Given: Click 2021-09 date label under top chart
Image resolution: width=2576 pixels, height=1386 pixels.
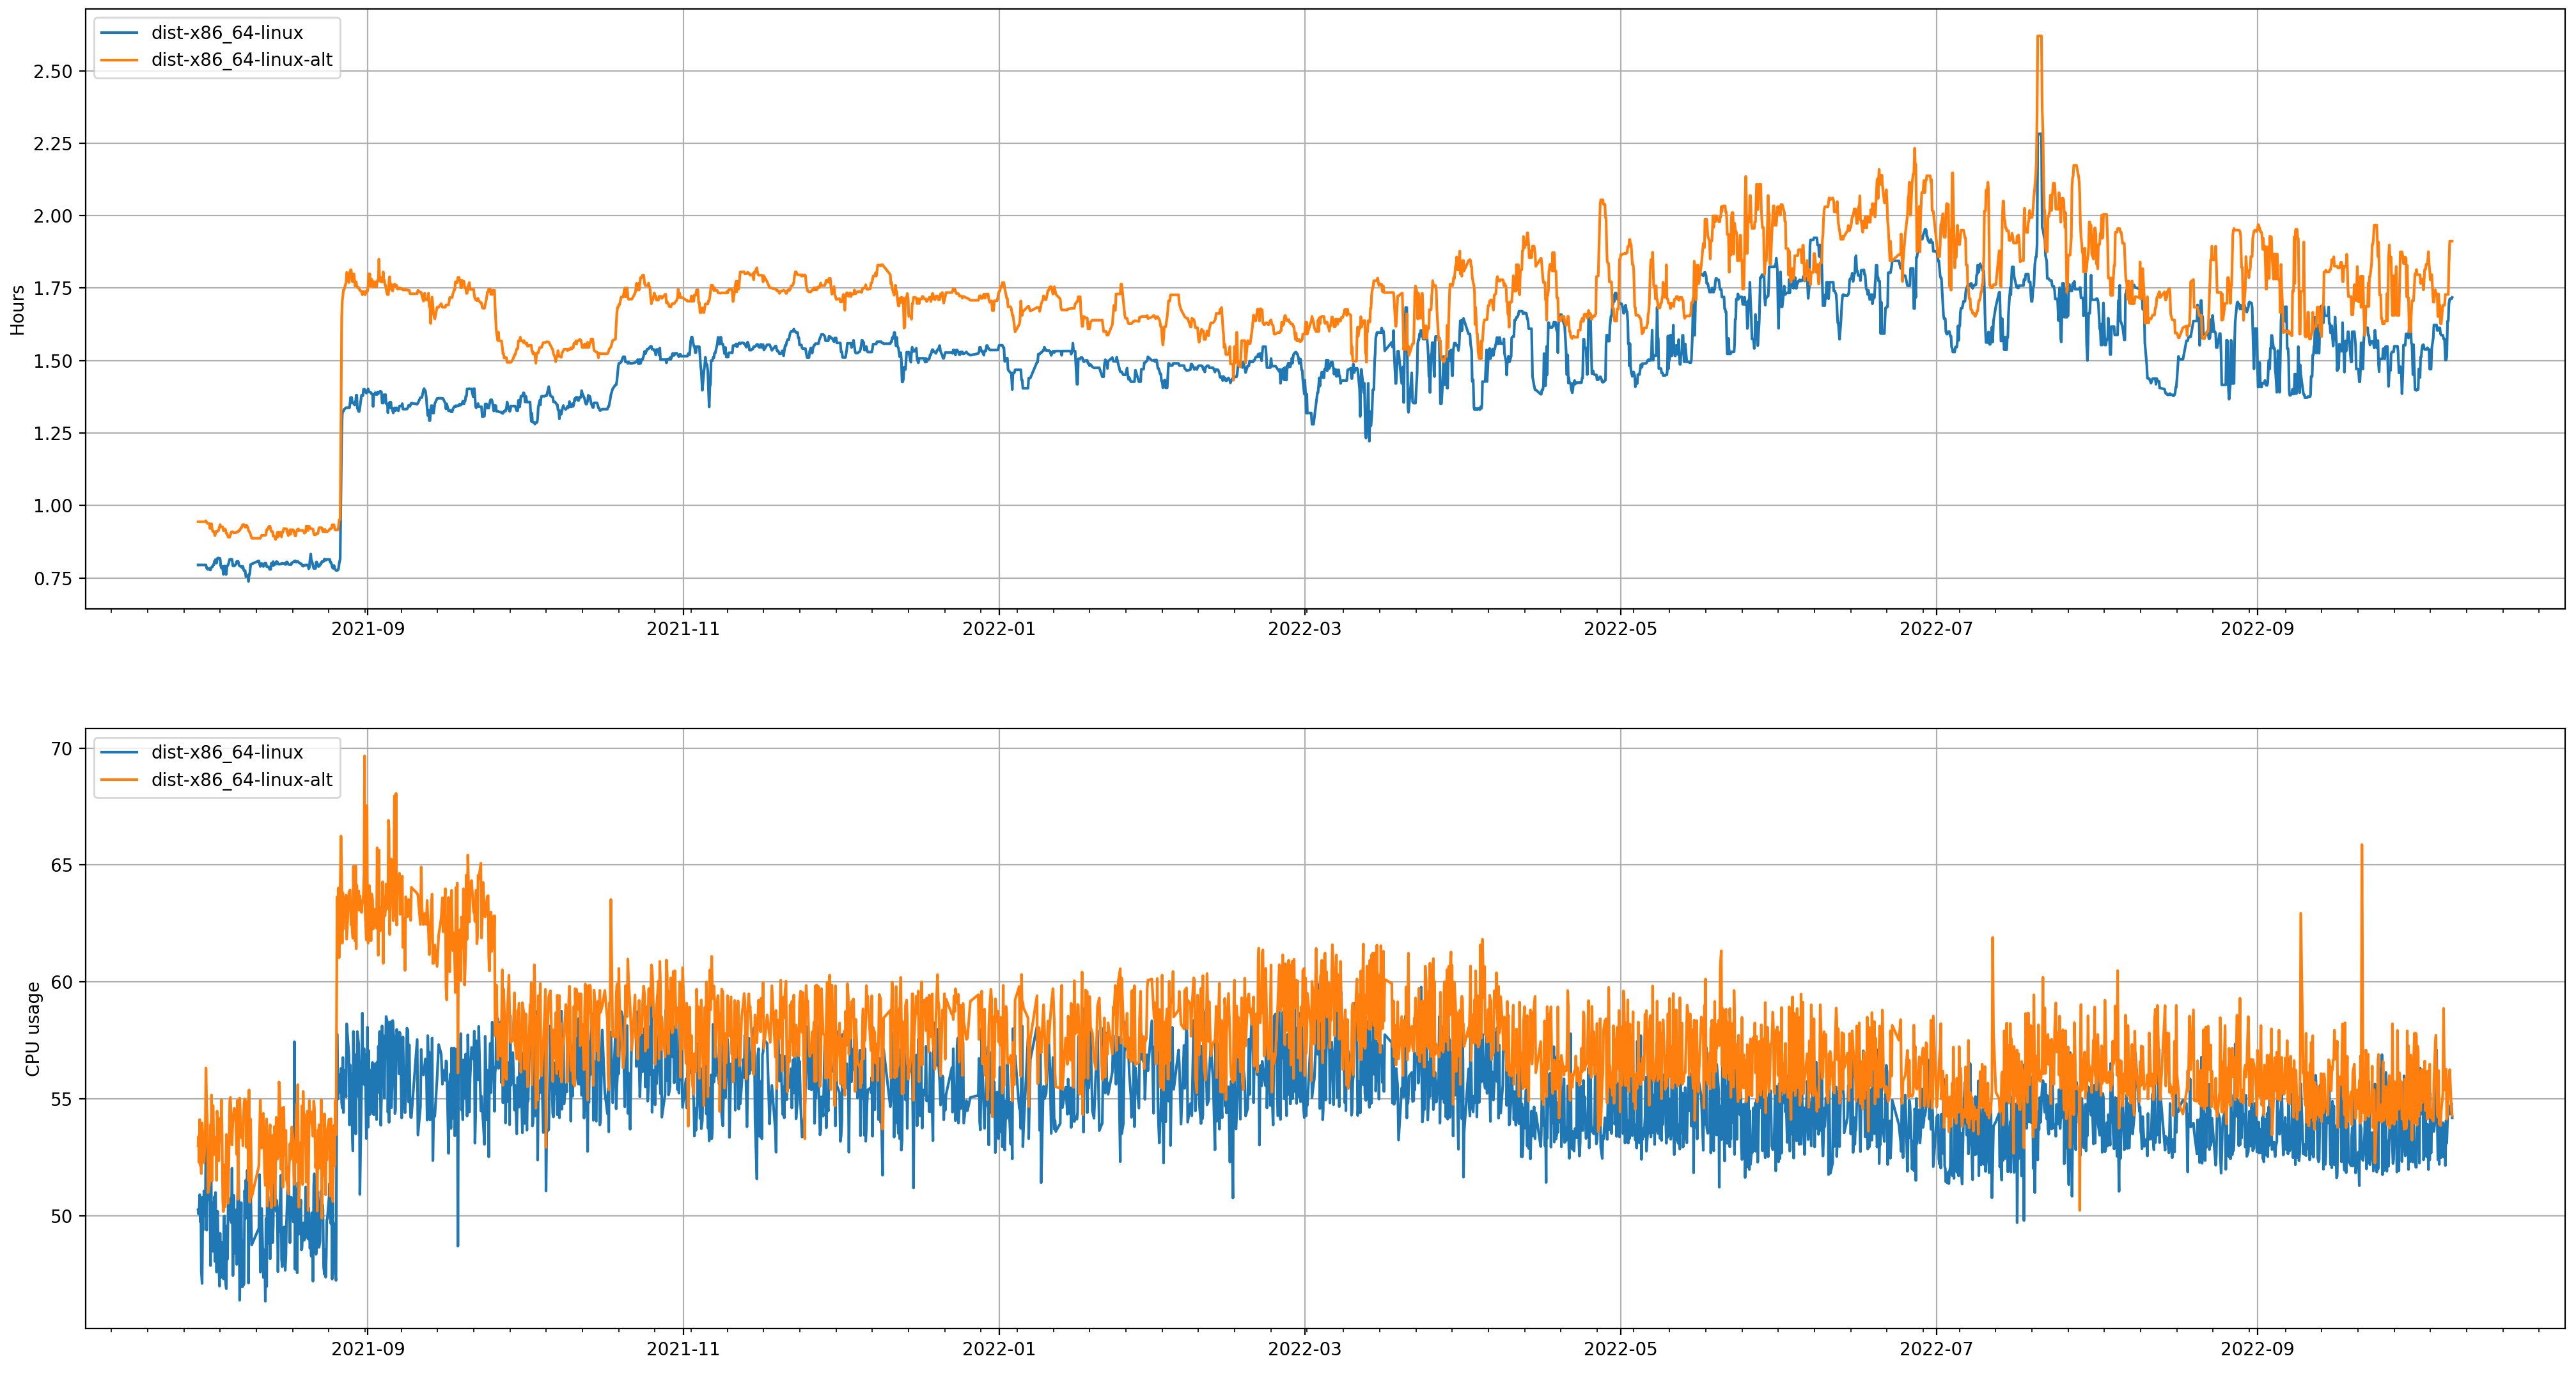Looking at the screenshot, I should pos(367,629).
